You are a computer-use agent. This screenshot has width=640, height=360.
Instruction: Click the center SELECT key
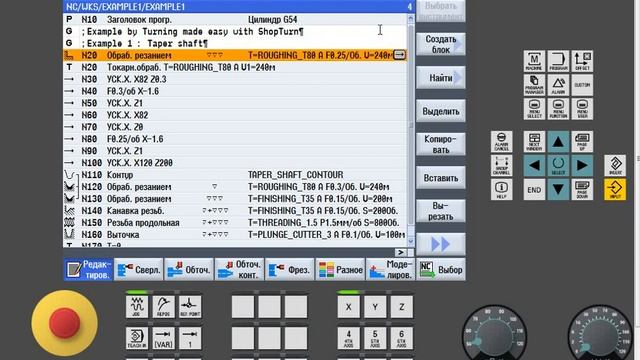tap(558, 166)
